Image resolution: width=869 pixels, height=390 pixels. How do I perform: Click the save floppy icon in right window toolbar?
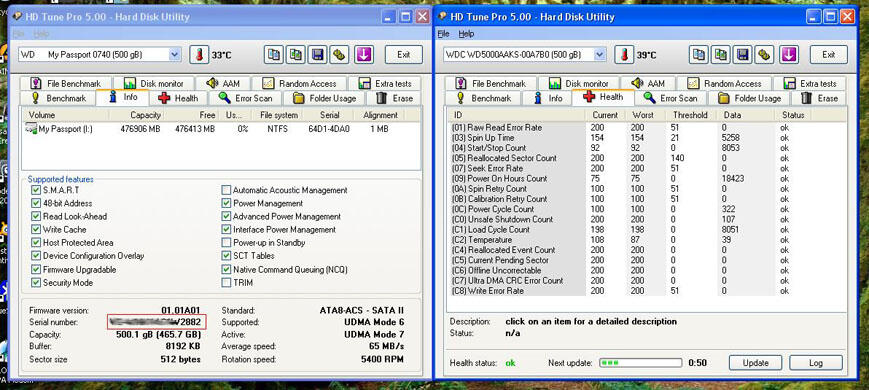[743, 54]
